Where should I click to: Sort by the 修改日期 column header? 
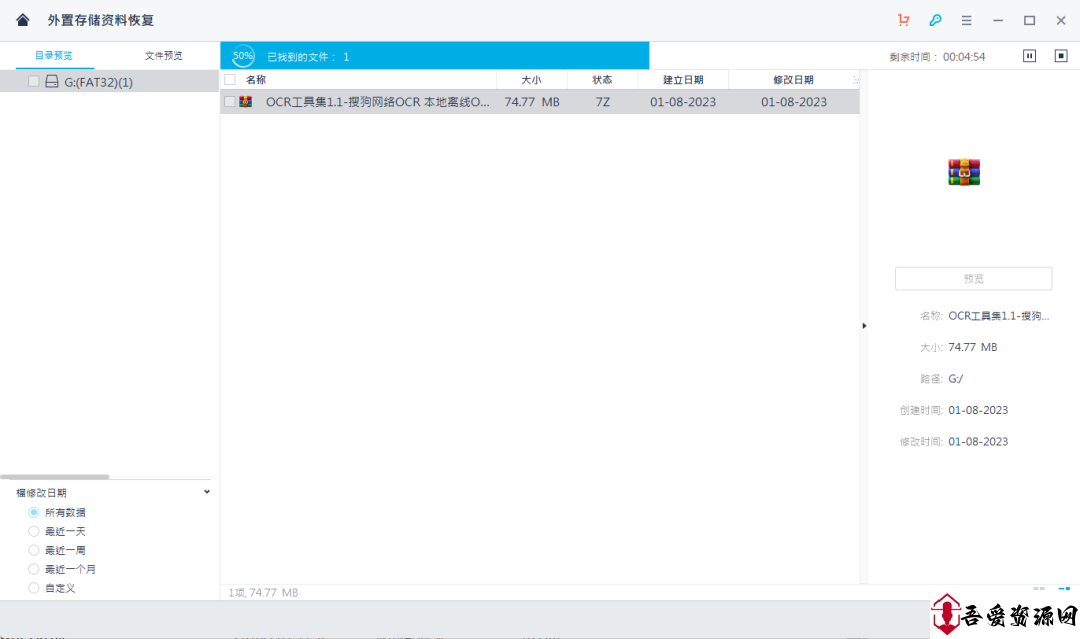point(793,80)
